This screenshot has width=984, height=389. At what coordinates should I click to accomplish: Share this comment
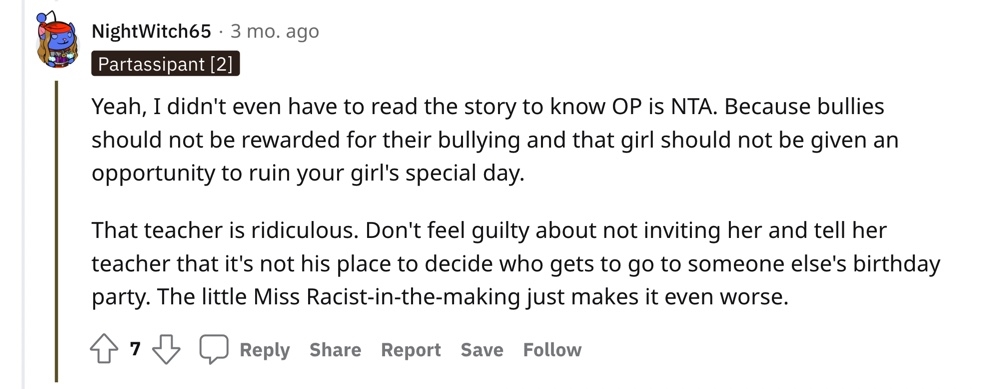[x=335, y=349]
